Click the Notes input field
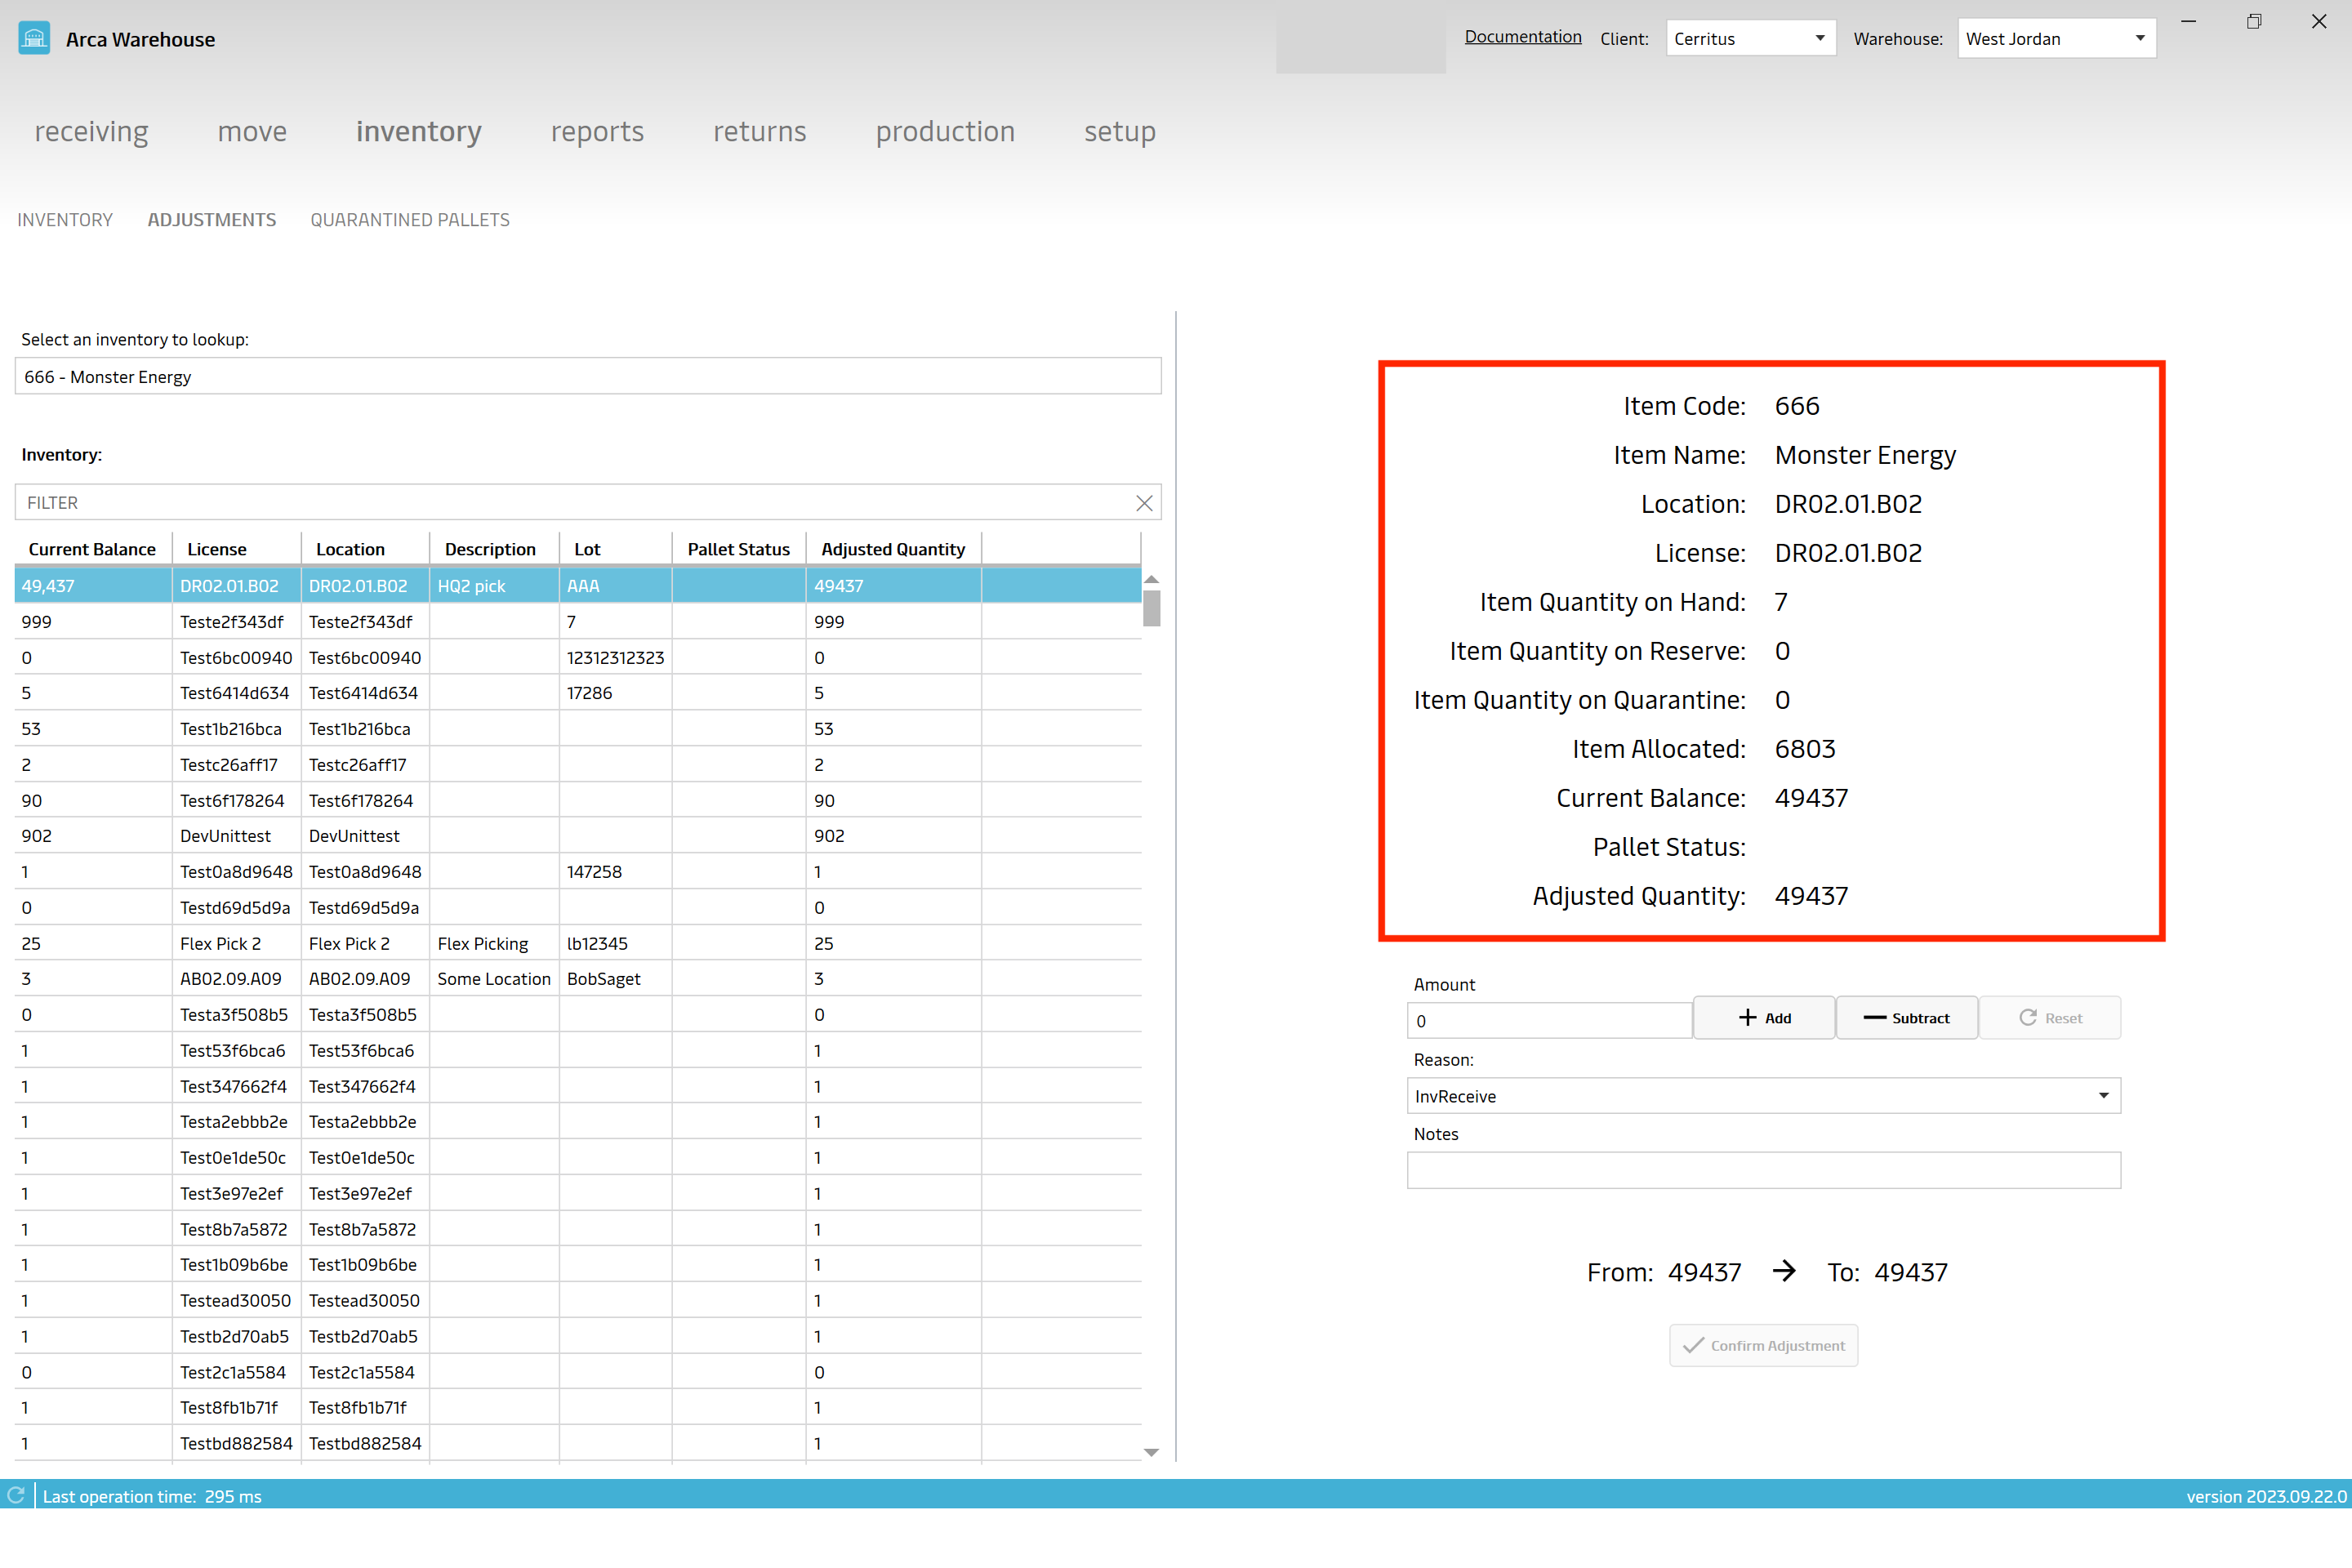Screen dimensions: 2352x1568 tap(1763, 1170)
